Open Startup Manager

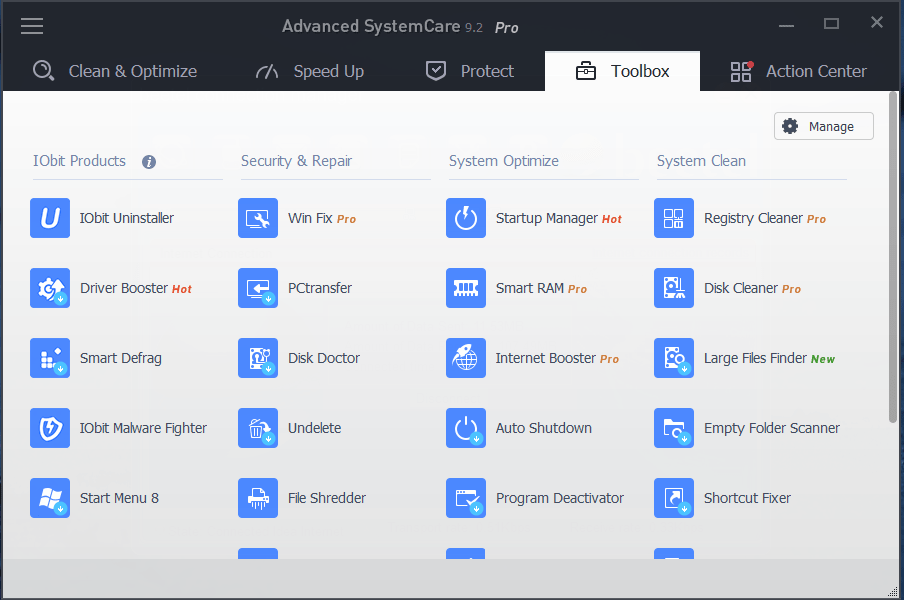tap(539, 218)
